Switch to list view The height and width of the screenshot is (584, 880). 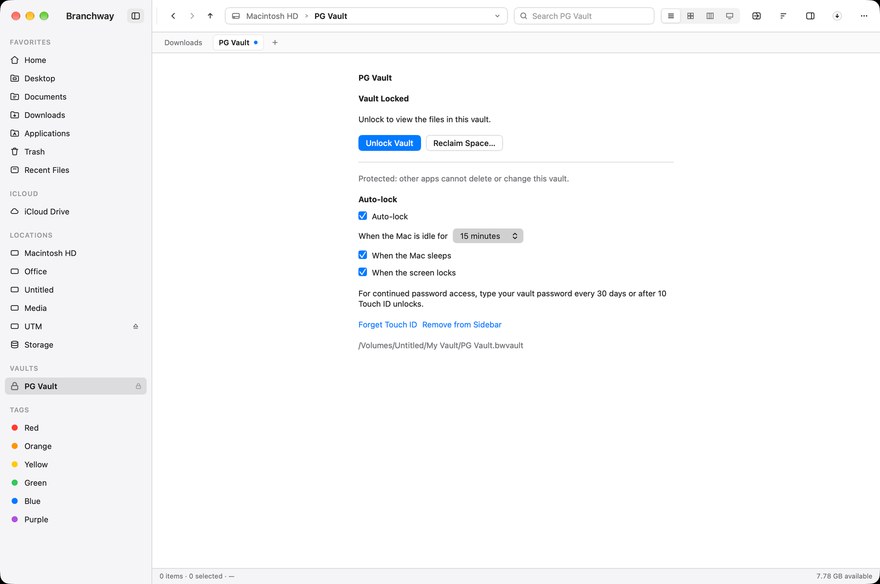[x=671, y=16]
